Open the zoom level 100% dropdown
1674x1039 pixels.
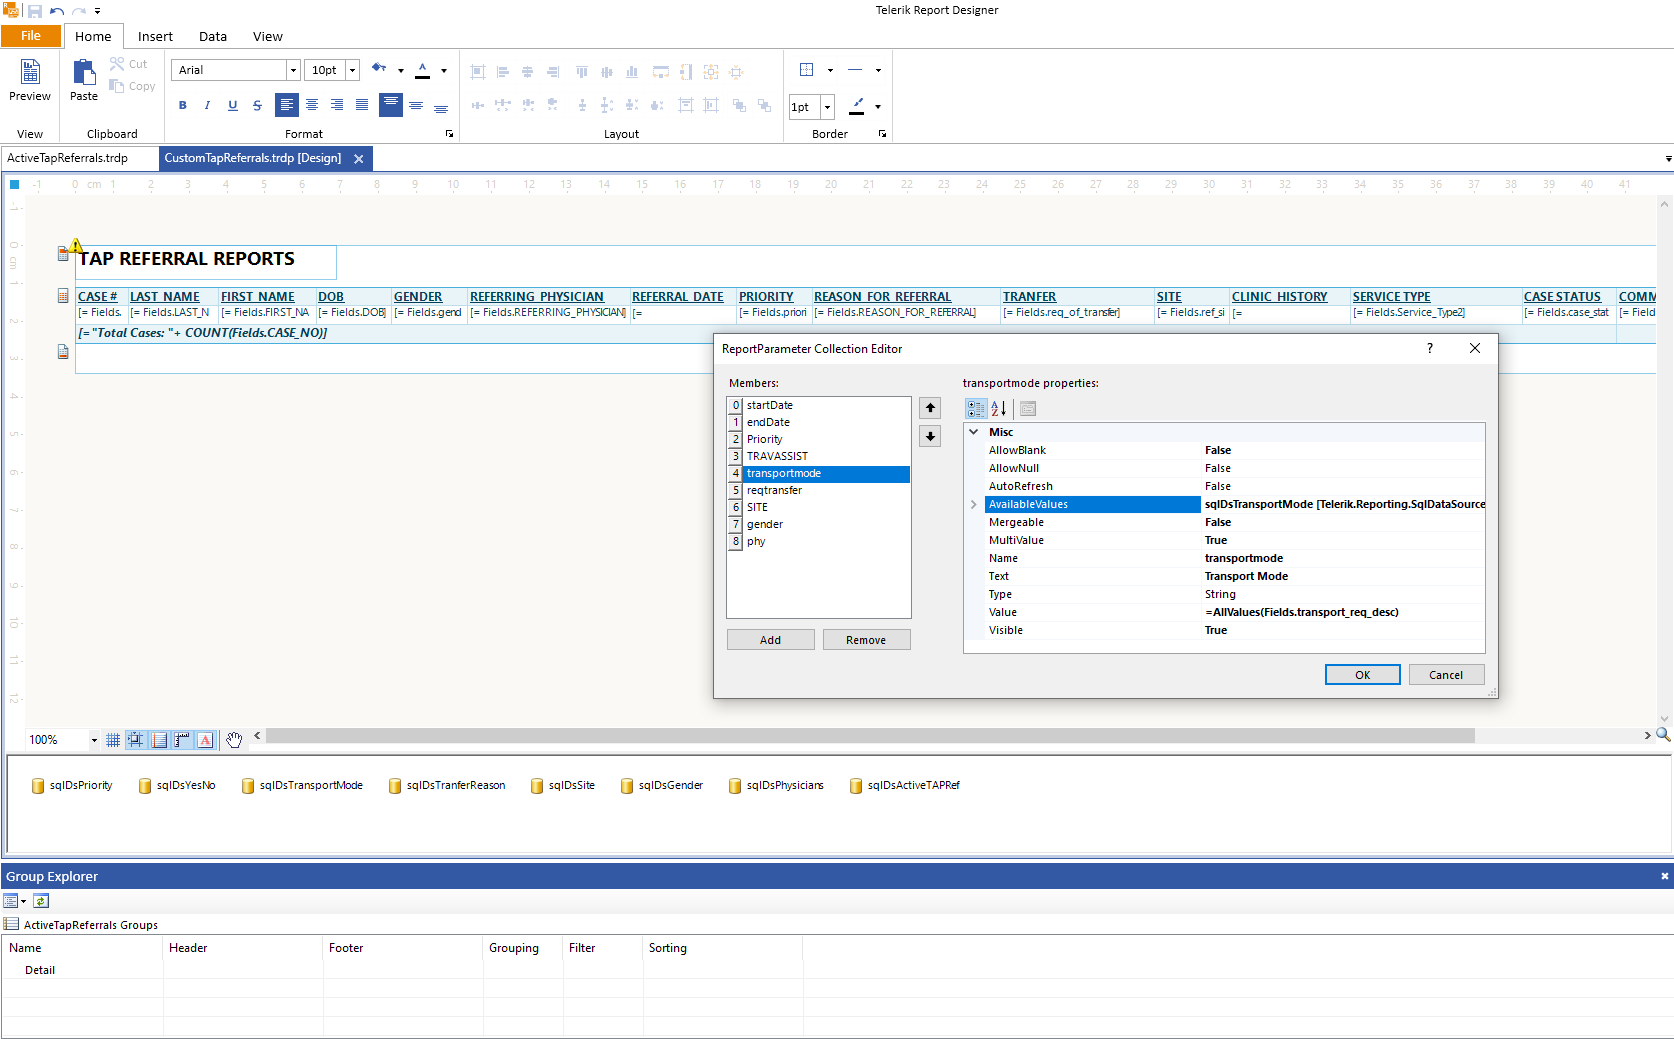tap(94, 740)
